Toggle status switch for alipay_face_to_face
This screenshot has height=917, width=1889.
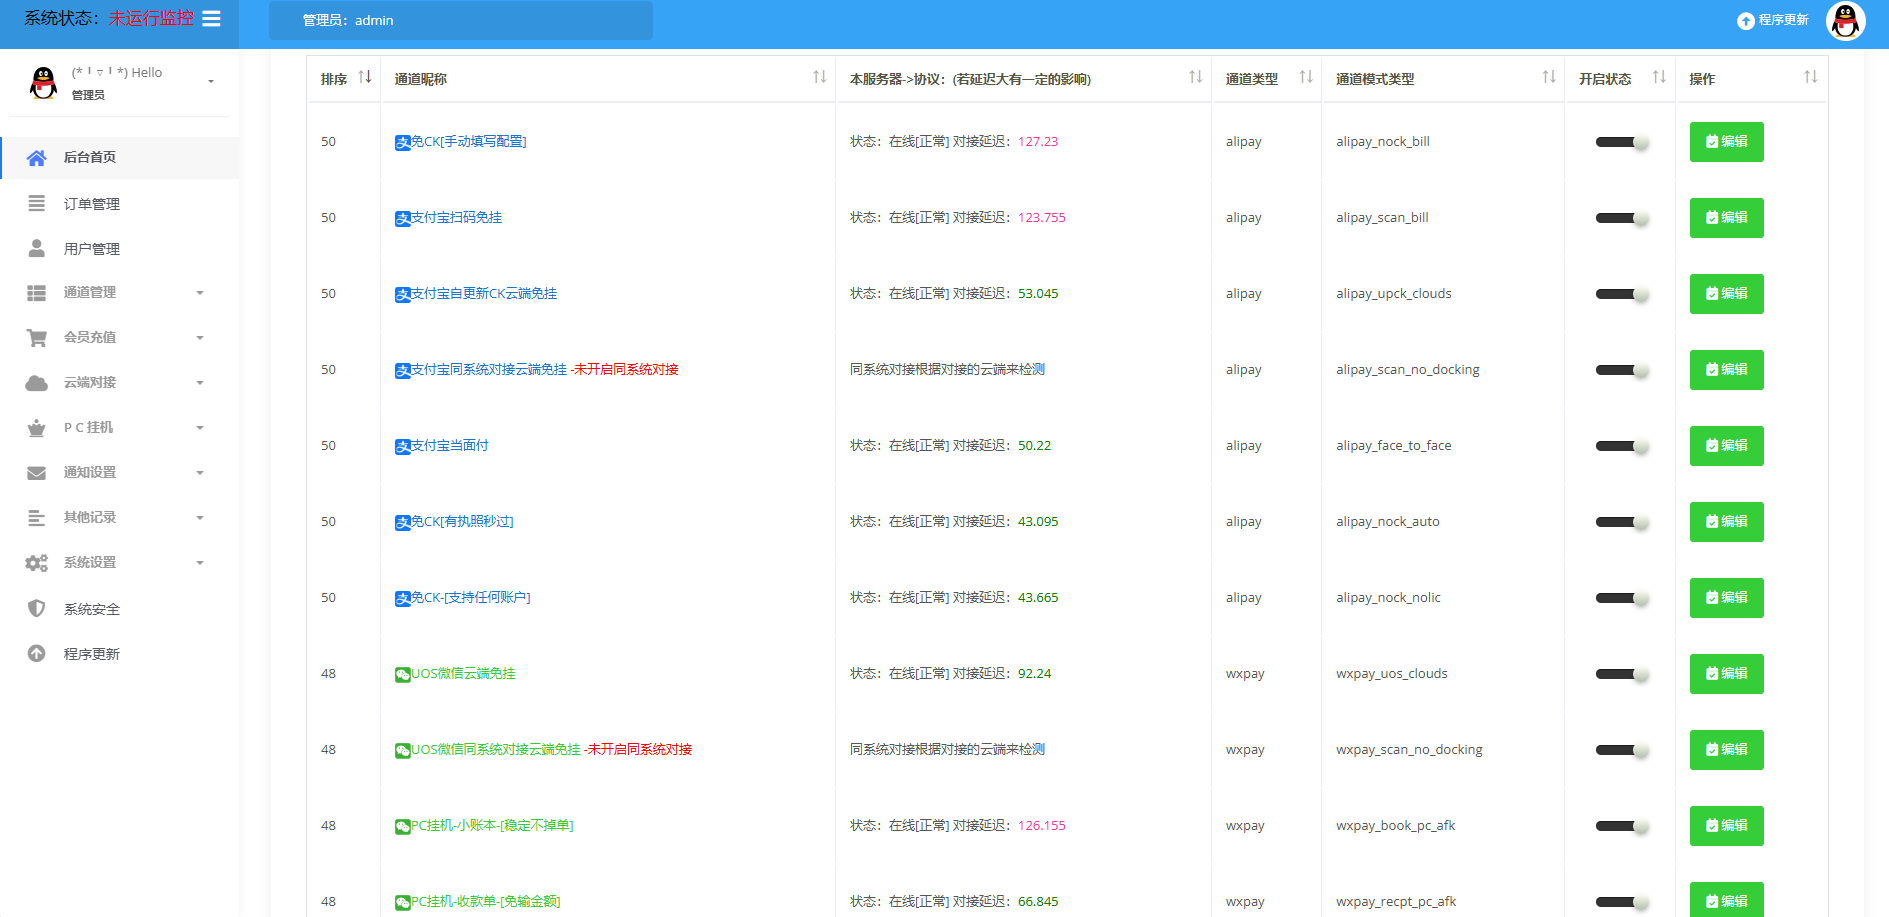pos(1621,446)
